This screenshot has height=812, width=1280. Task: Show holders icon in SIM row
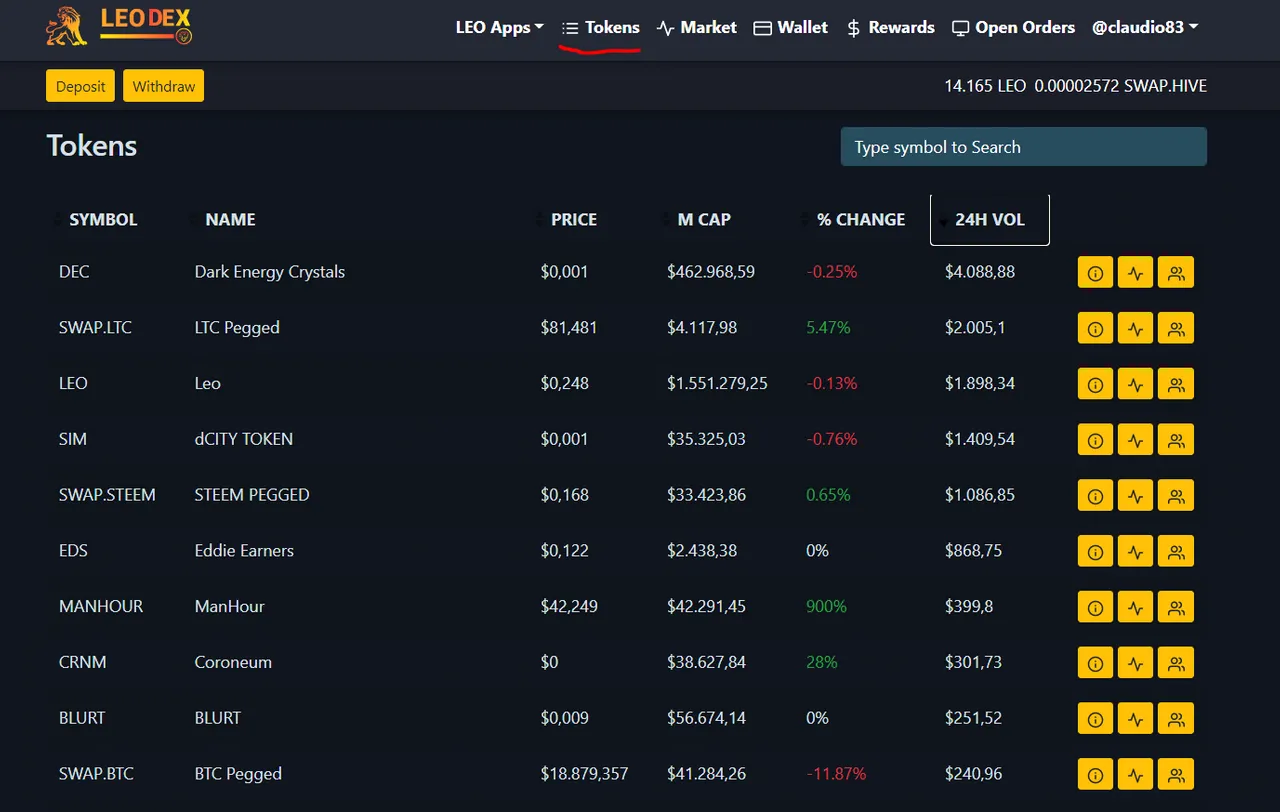tap(1176, 439)
